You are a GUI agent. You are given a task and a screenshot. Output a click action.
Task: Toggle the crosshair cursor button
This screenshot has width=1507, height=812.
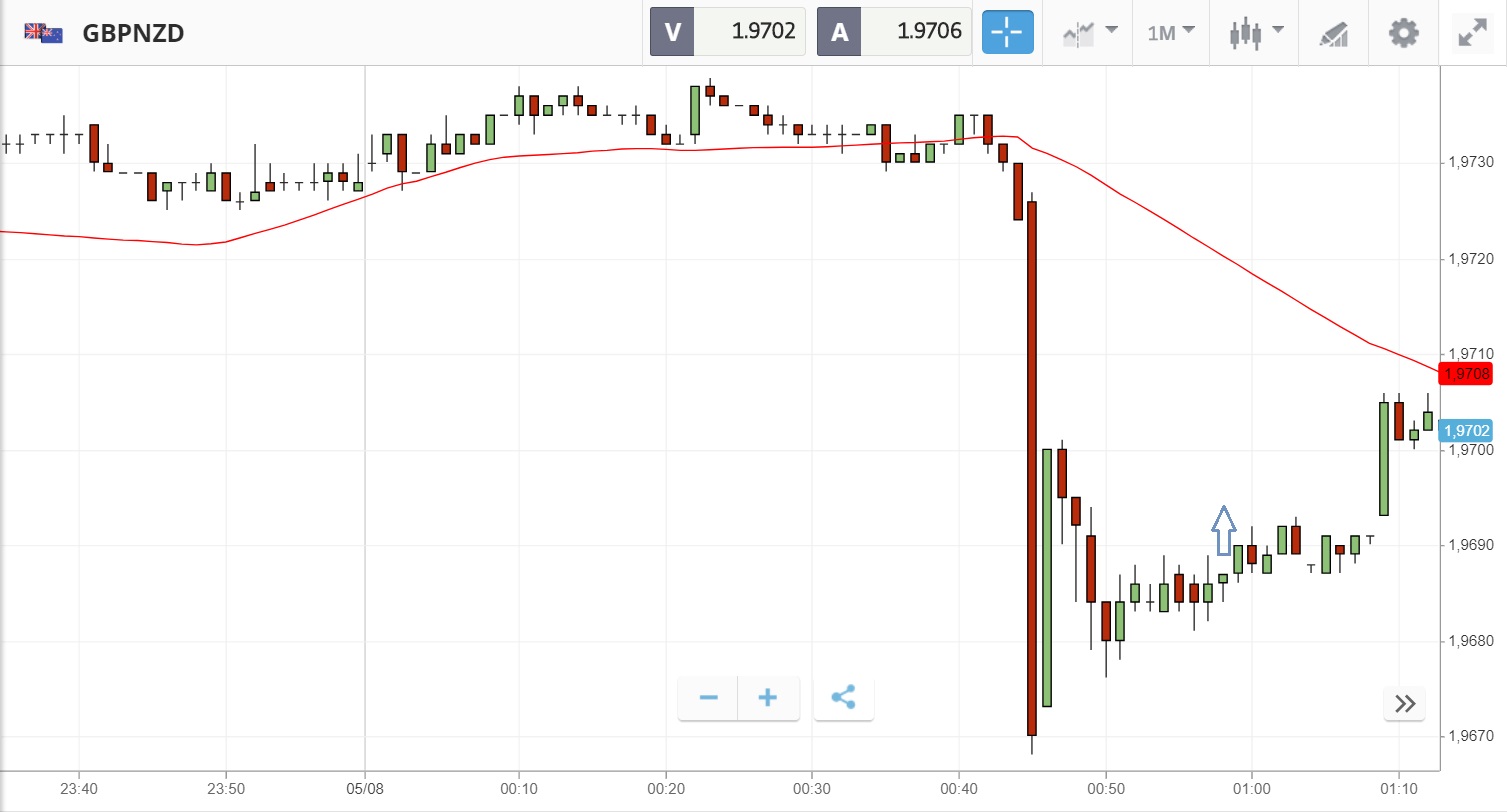click(1007, 32)
